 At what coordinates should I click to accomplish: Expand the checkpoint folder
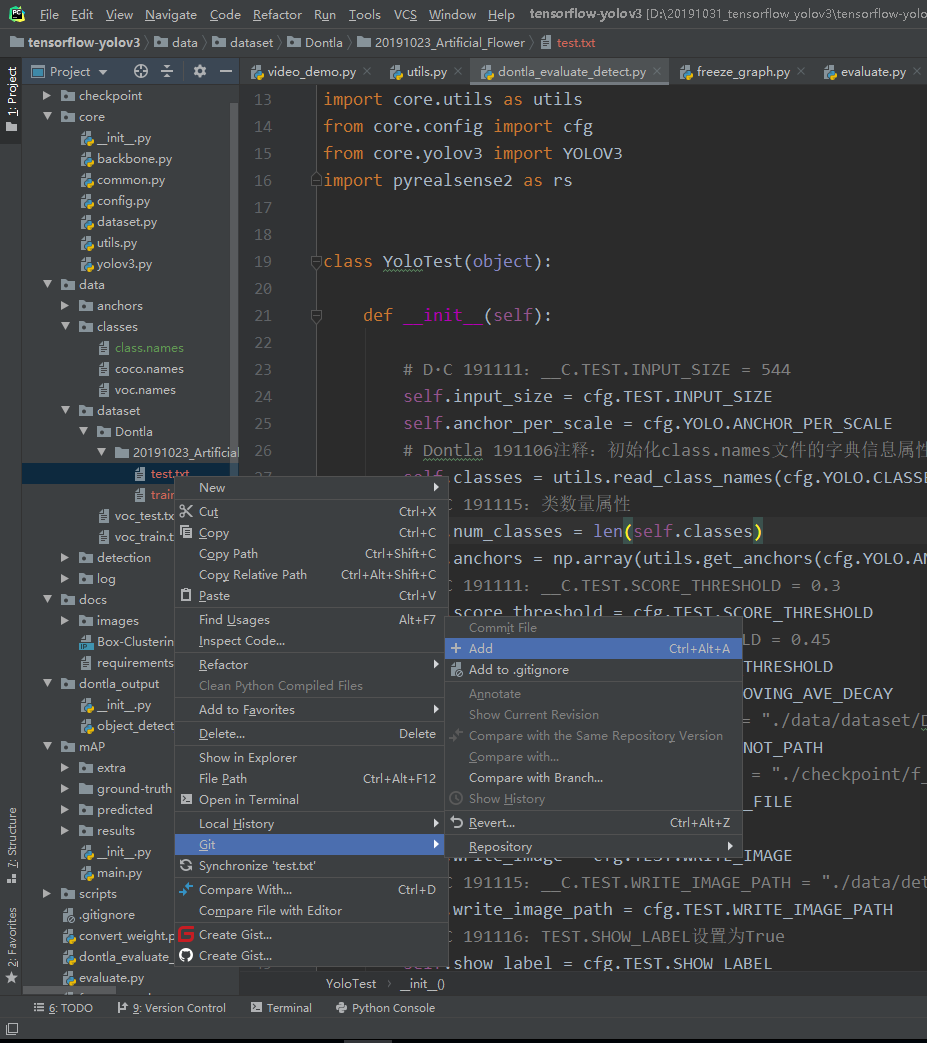coord(46,95)
